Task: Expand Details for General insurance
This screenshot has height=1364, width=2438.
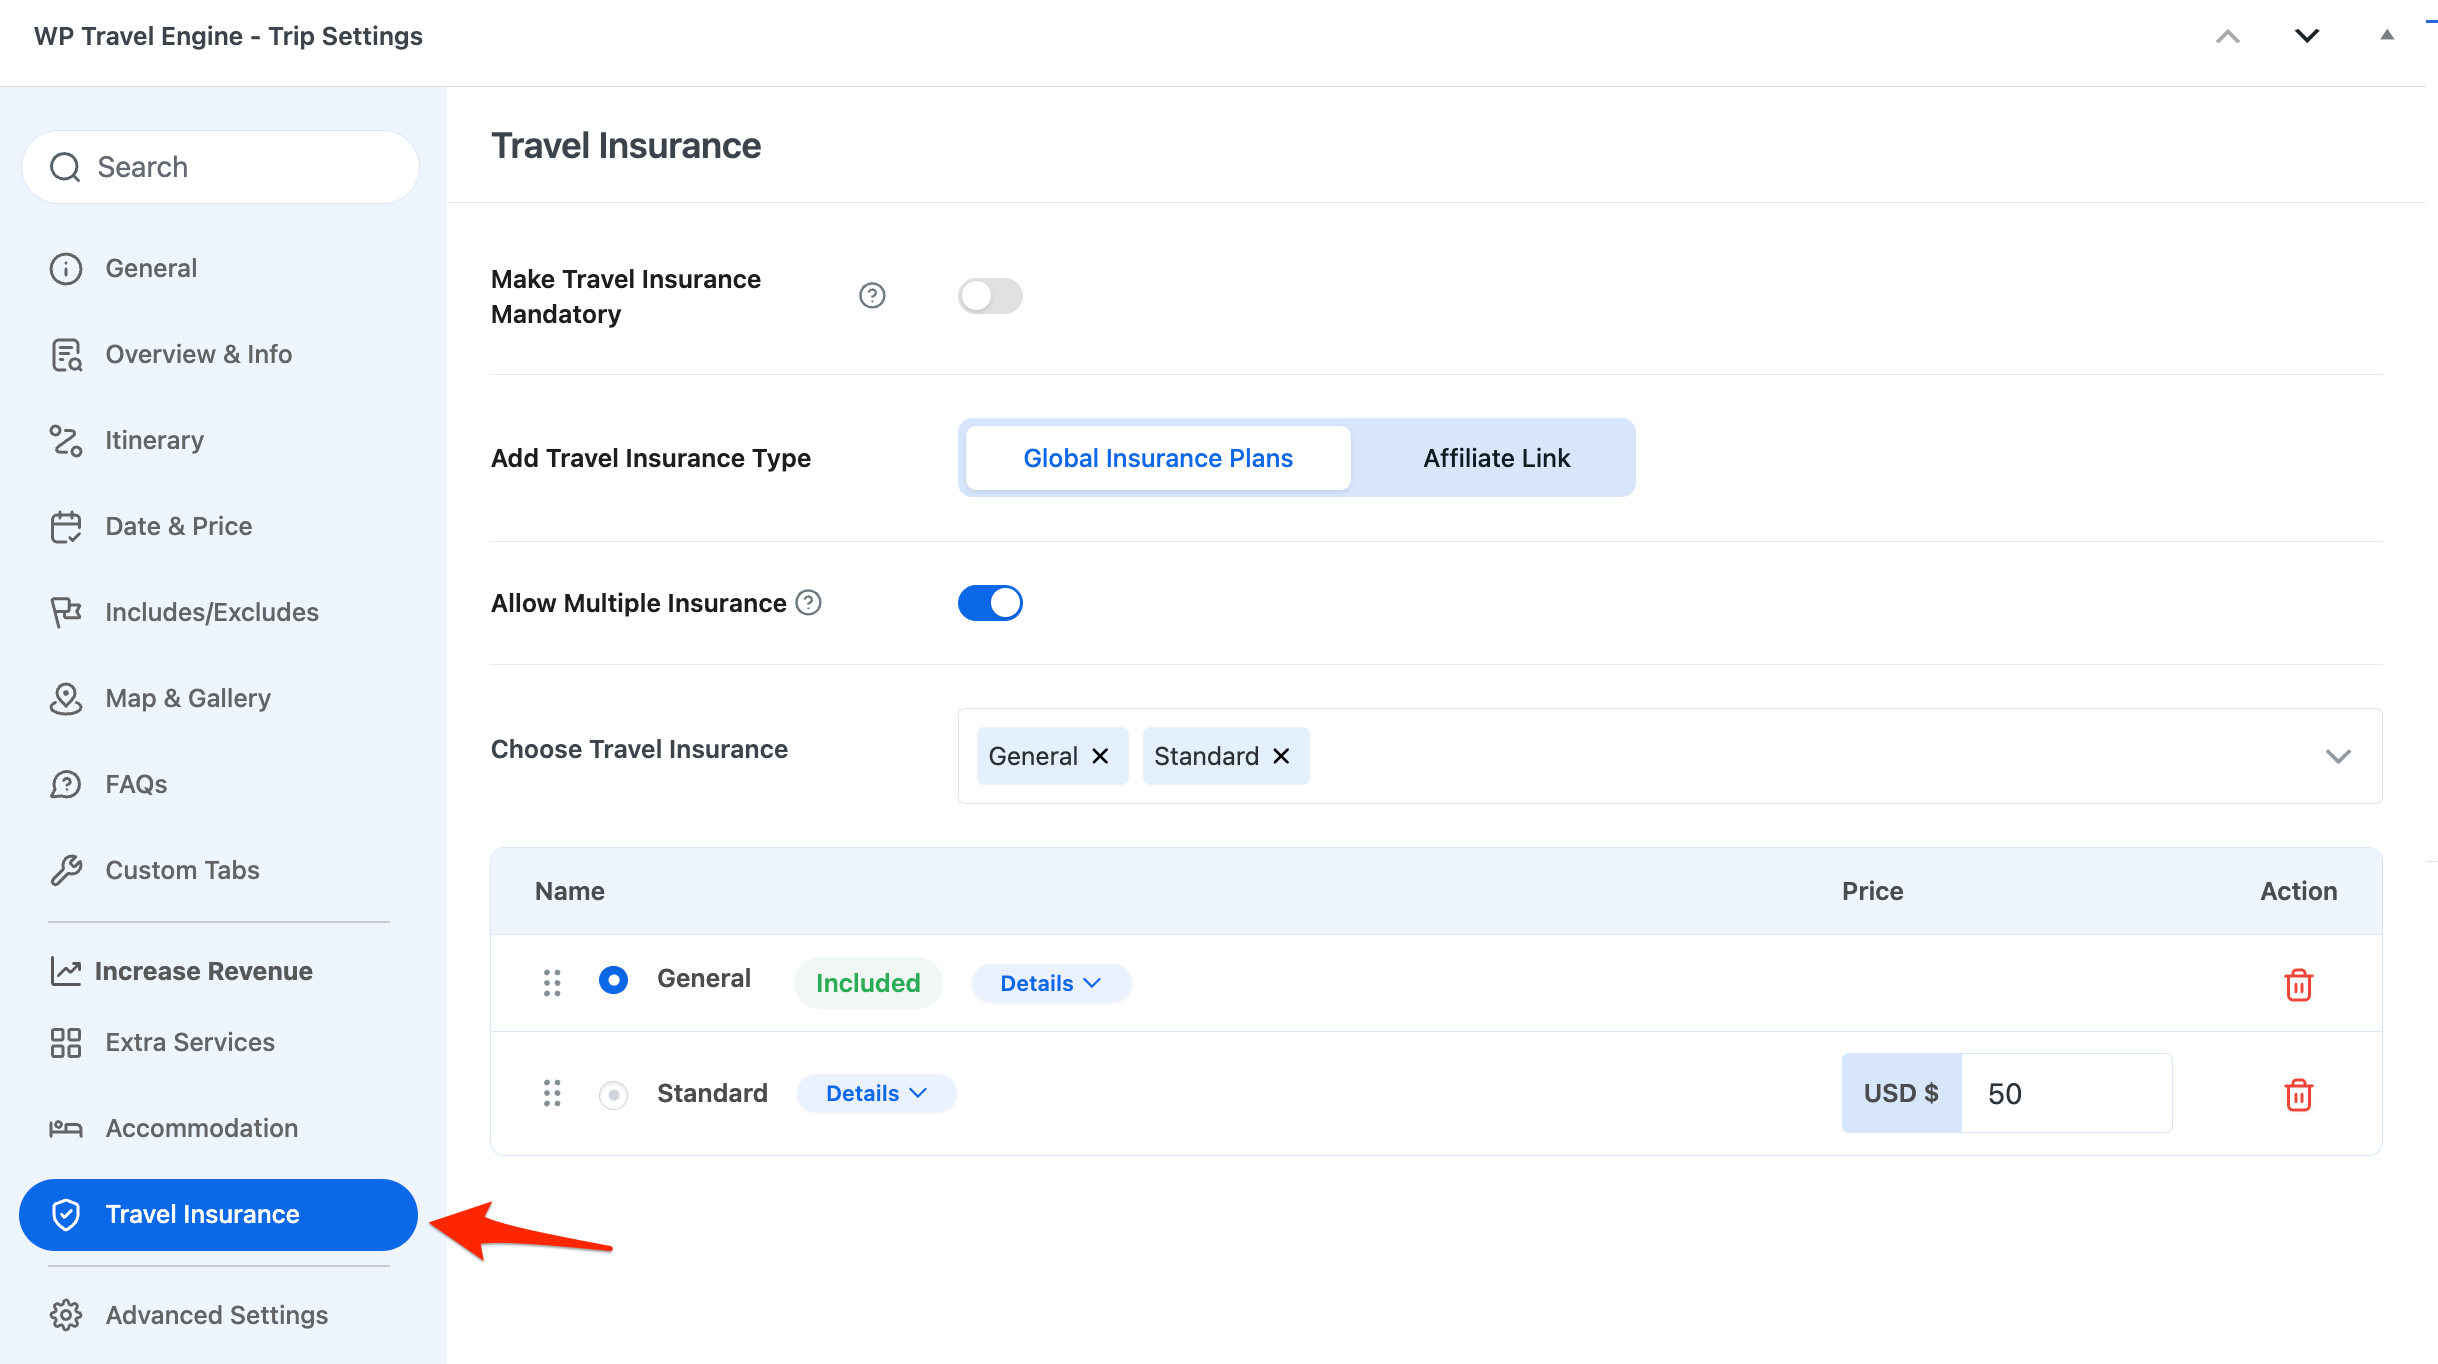Action: pos(1050,983)
